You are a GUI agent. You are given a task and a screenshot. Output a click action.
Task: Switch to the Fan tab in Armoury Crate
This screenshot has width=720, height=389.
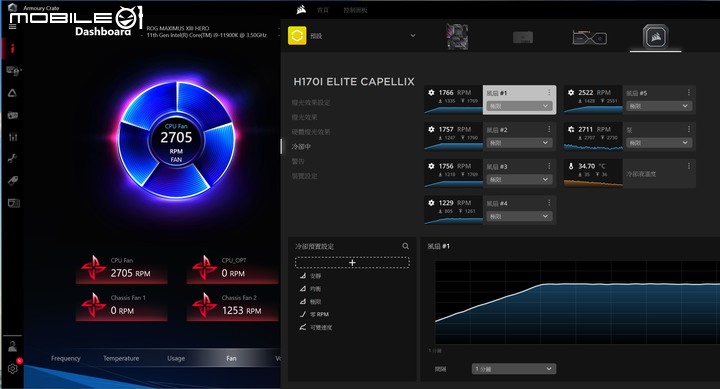coord(231,358)
